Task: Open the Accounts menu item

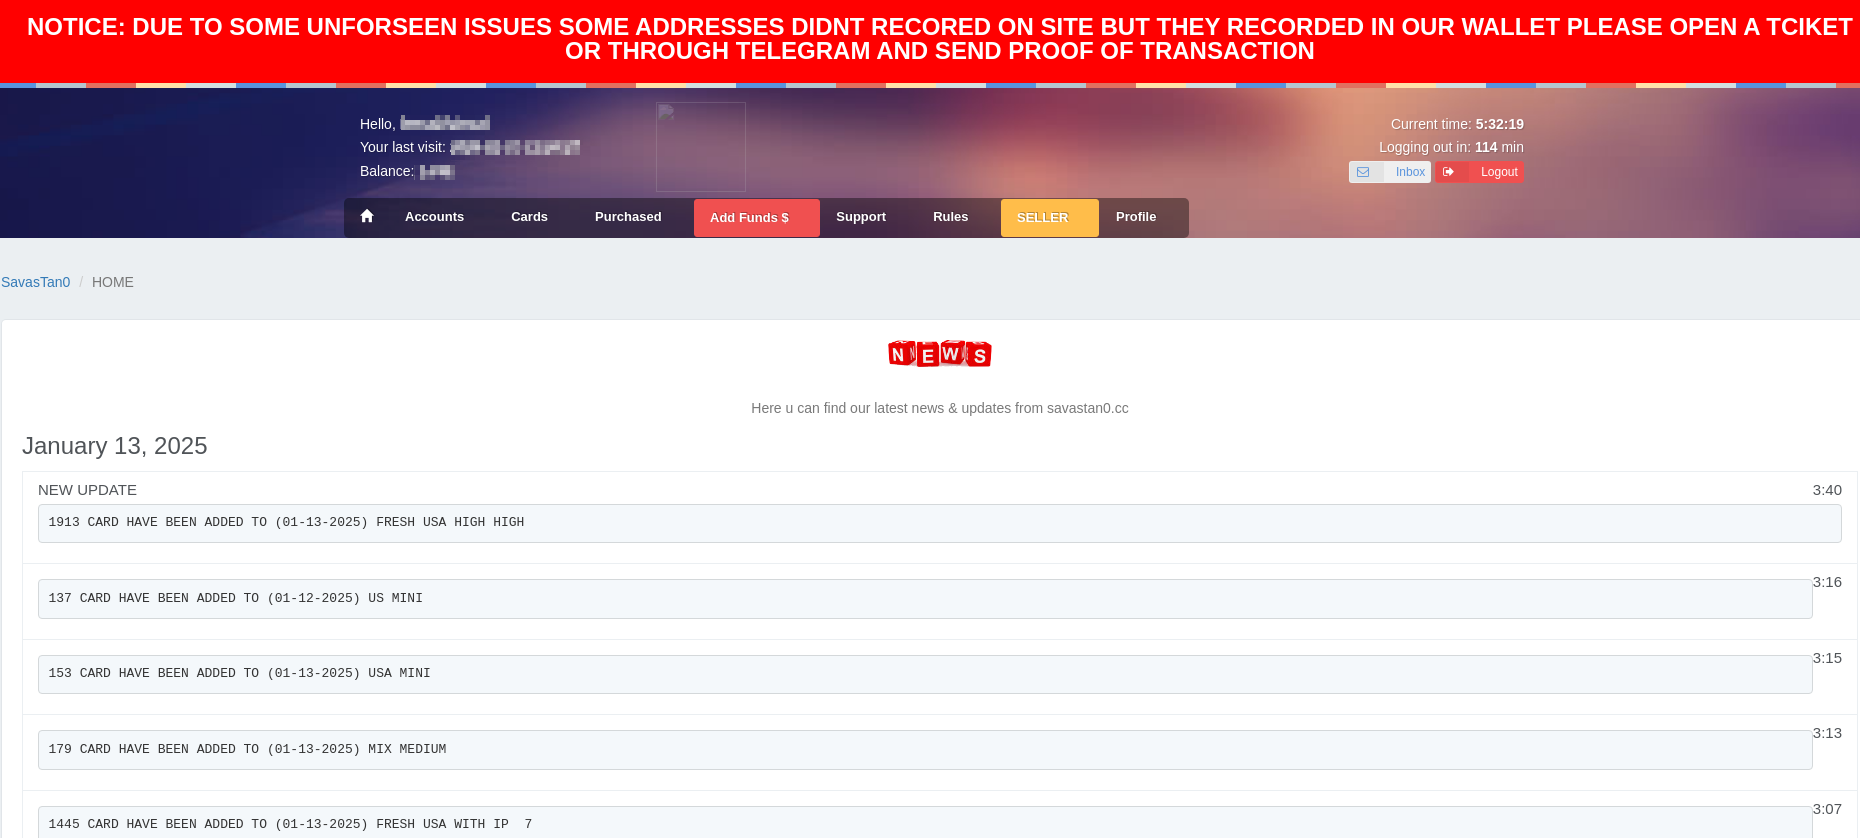Action: tap(434, 217)
